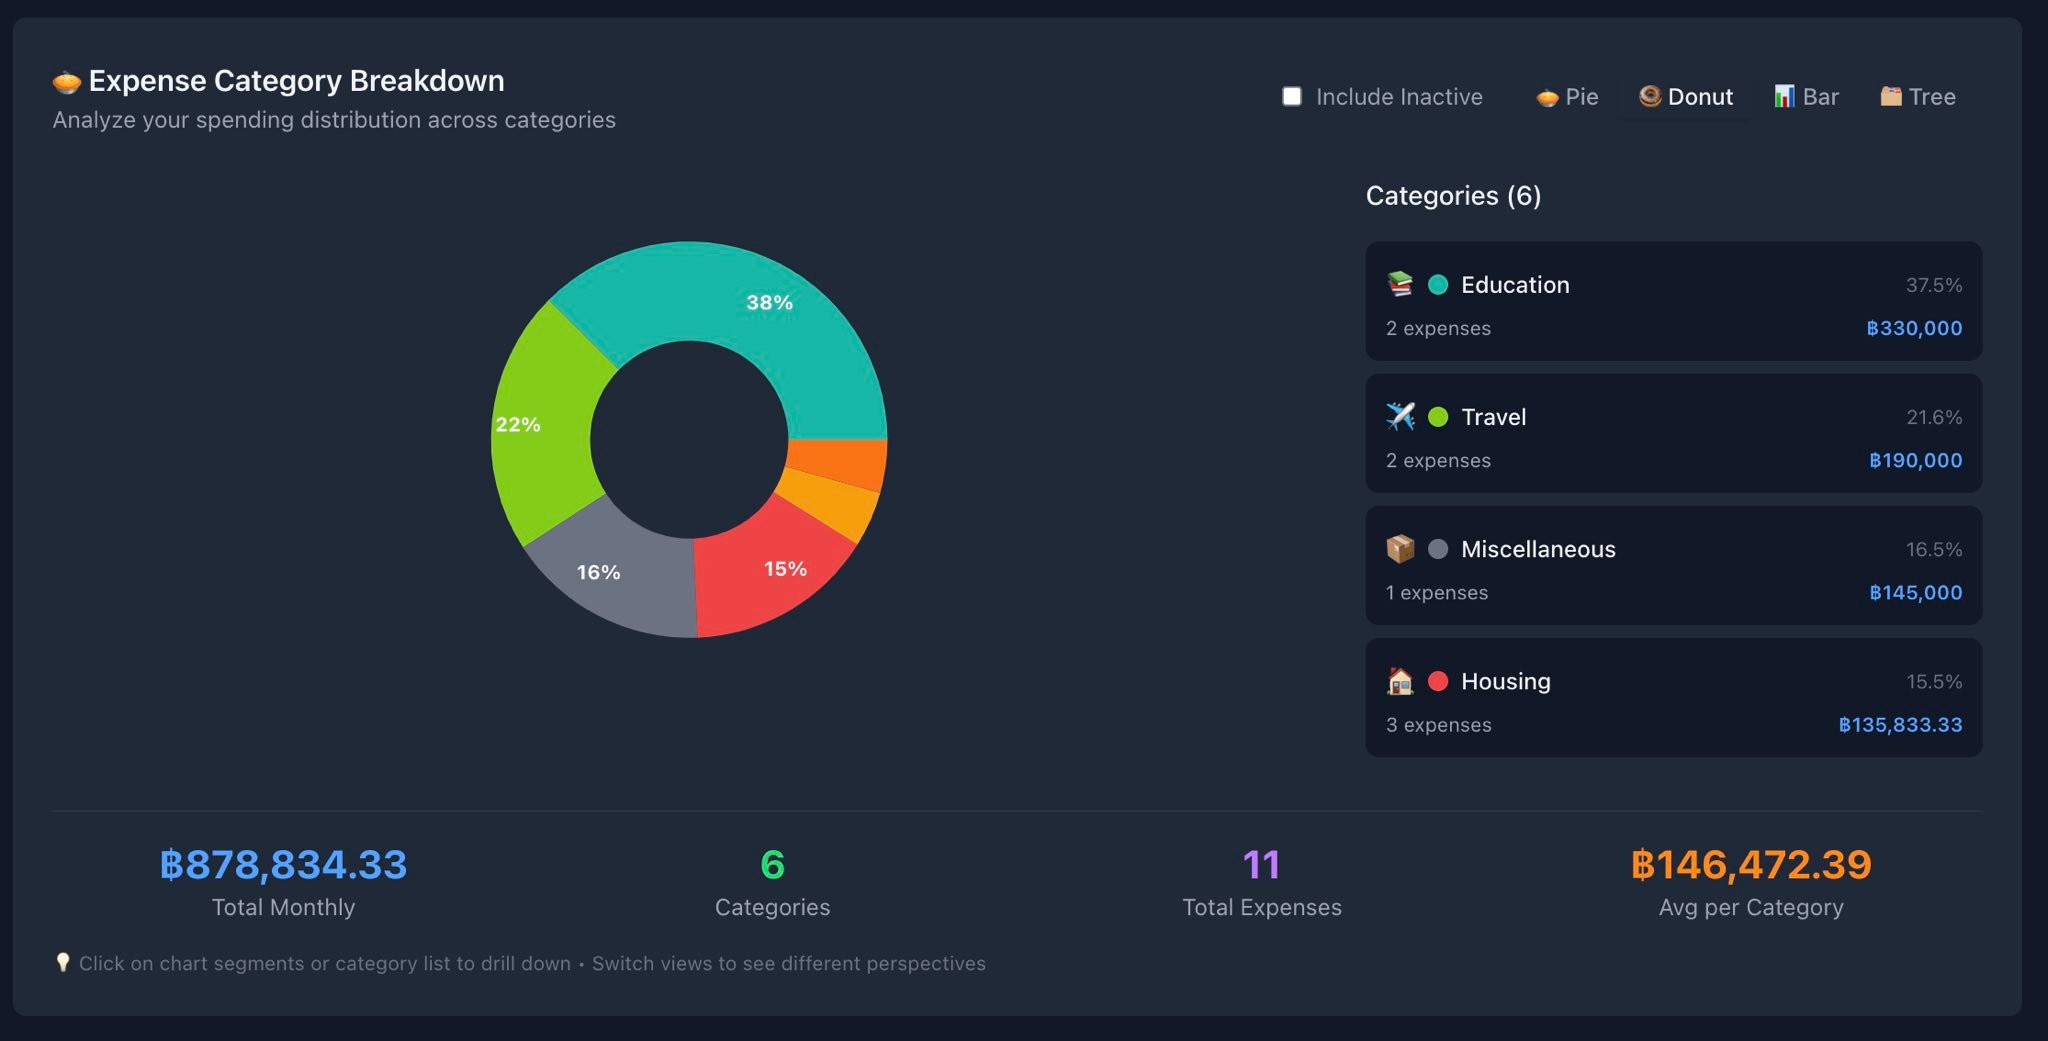2048x1041 pixels.
Task: Click the green Categories count of 6
Action: coord(772,864)
